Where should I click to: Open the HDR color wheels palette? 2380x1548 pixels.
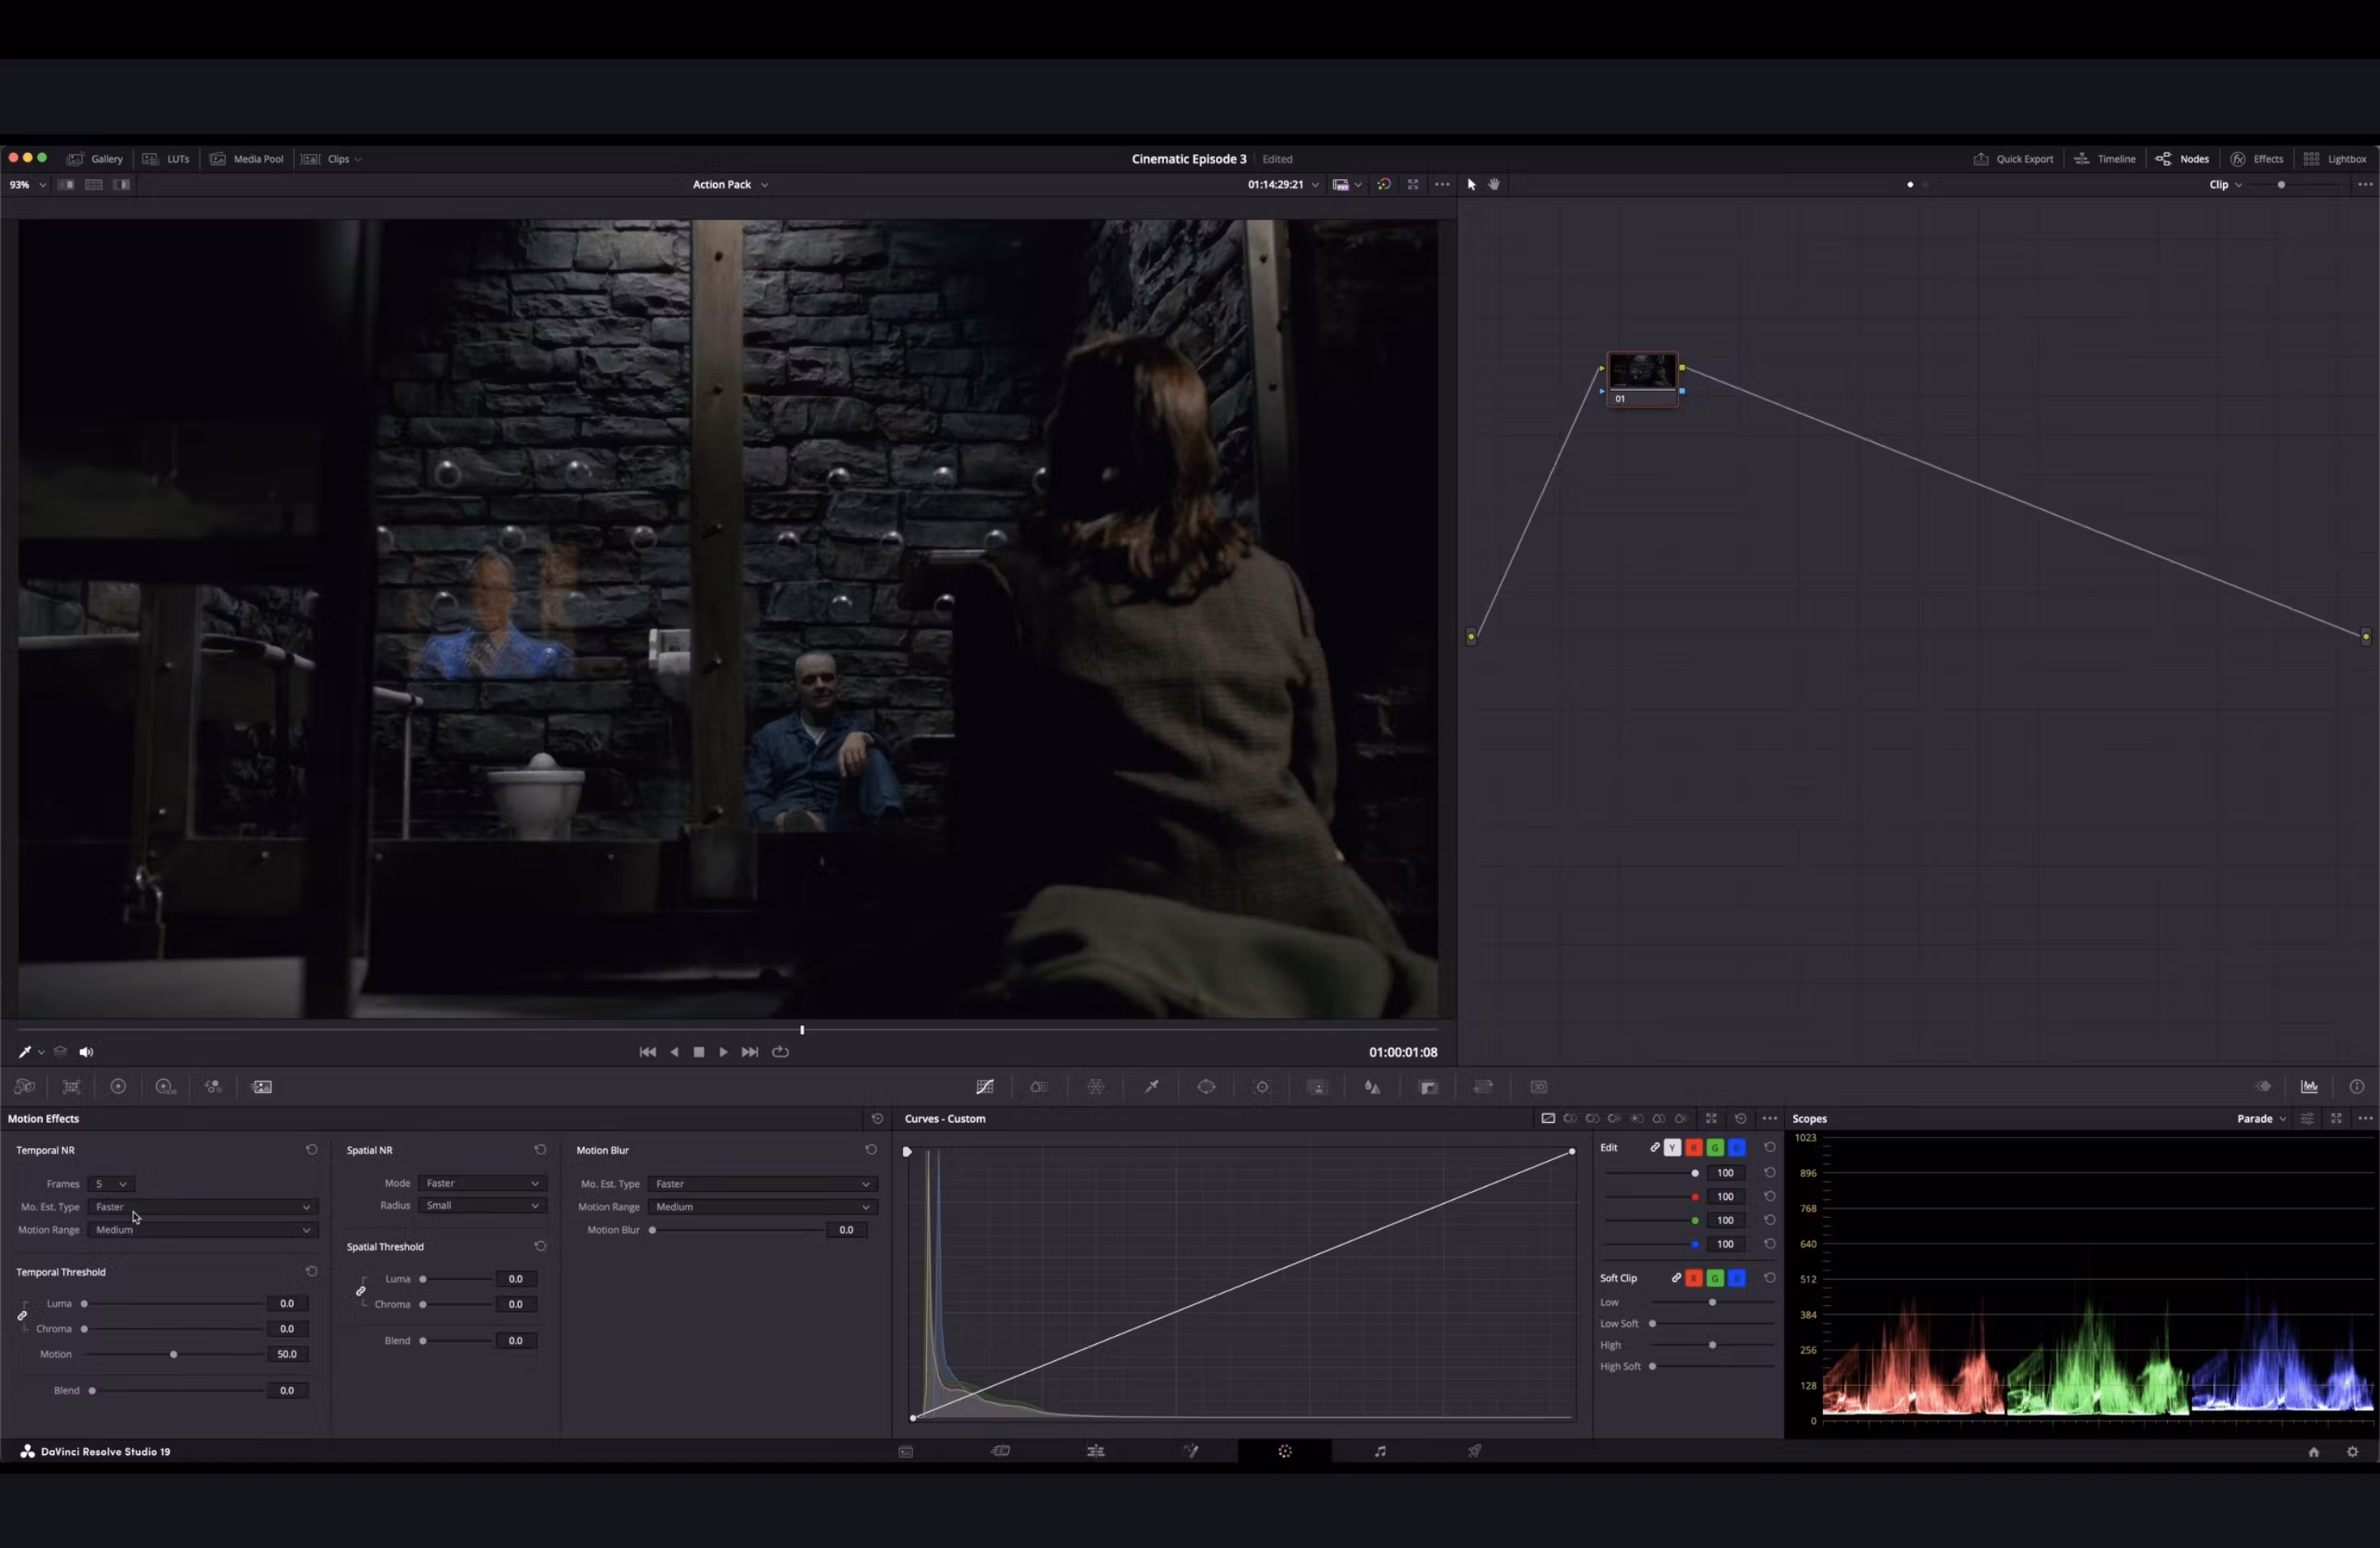[166, 1087]
